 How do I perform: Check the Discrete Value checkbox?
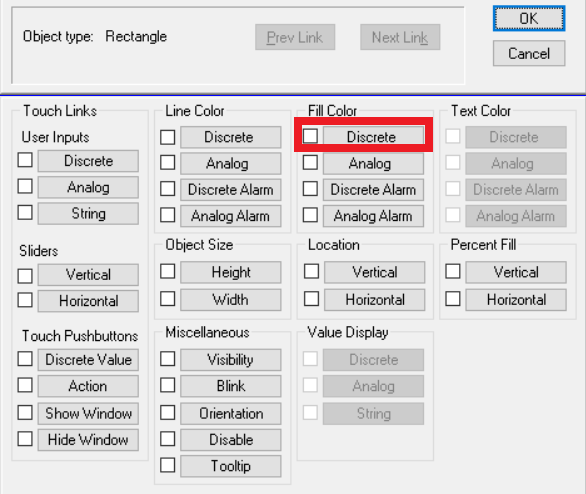[25, 359]
